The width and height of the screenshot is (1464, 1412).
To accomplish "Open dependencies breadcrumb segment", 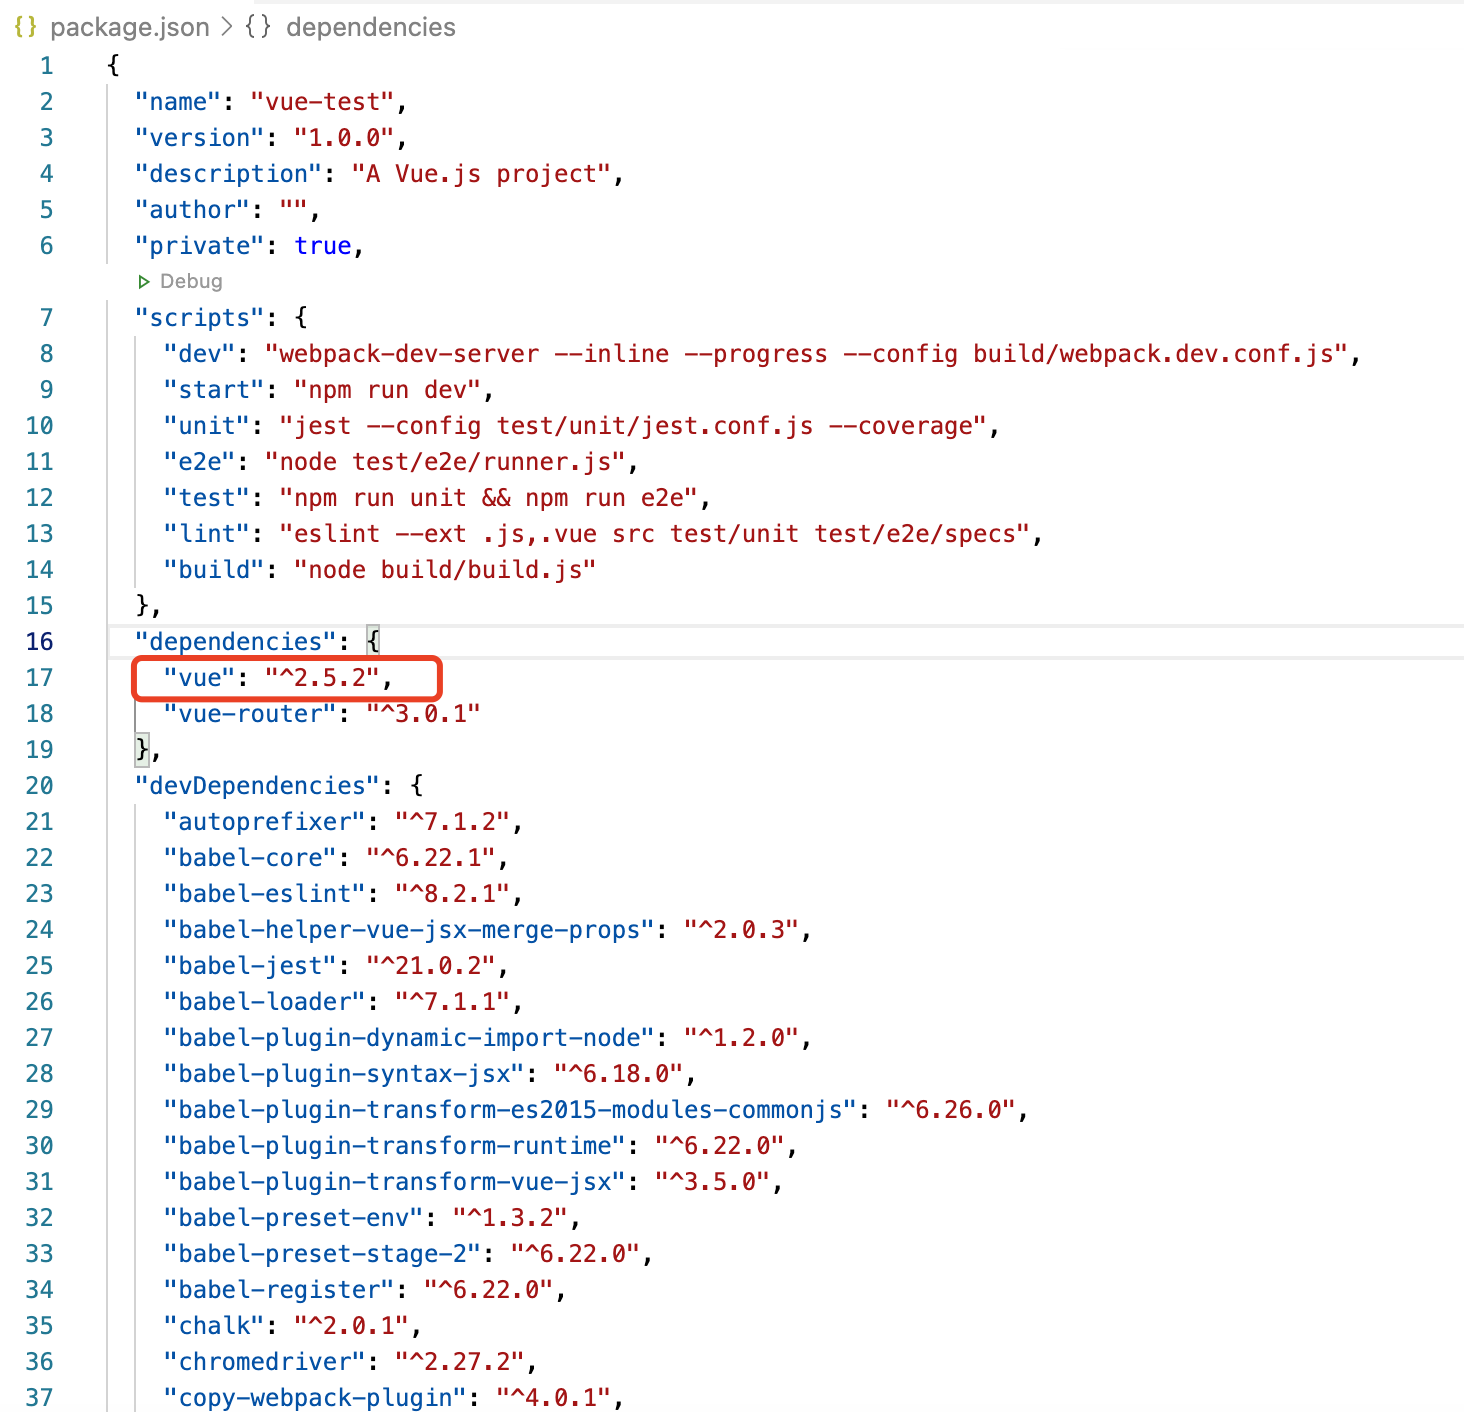I will pos(370,27).
